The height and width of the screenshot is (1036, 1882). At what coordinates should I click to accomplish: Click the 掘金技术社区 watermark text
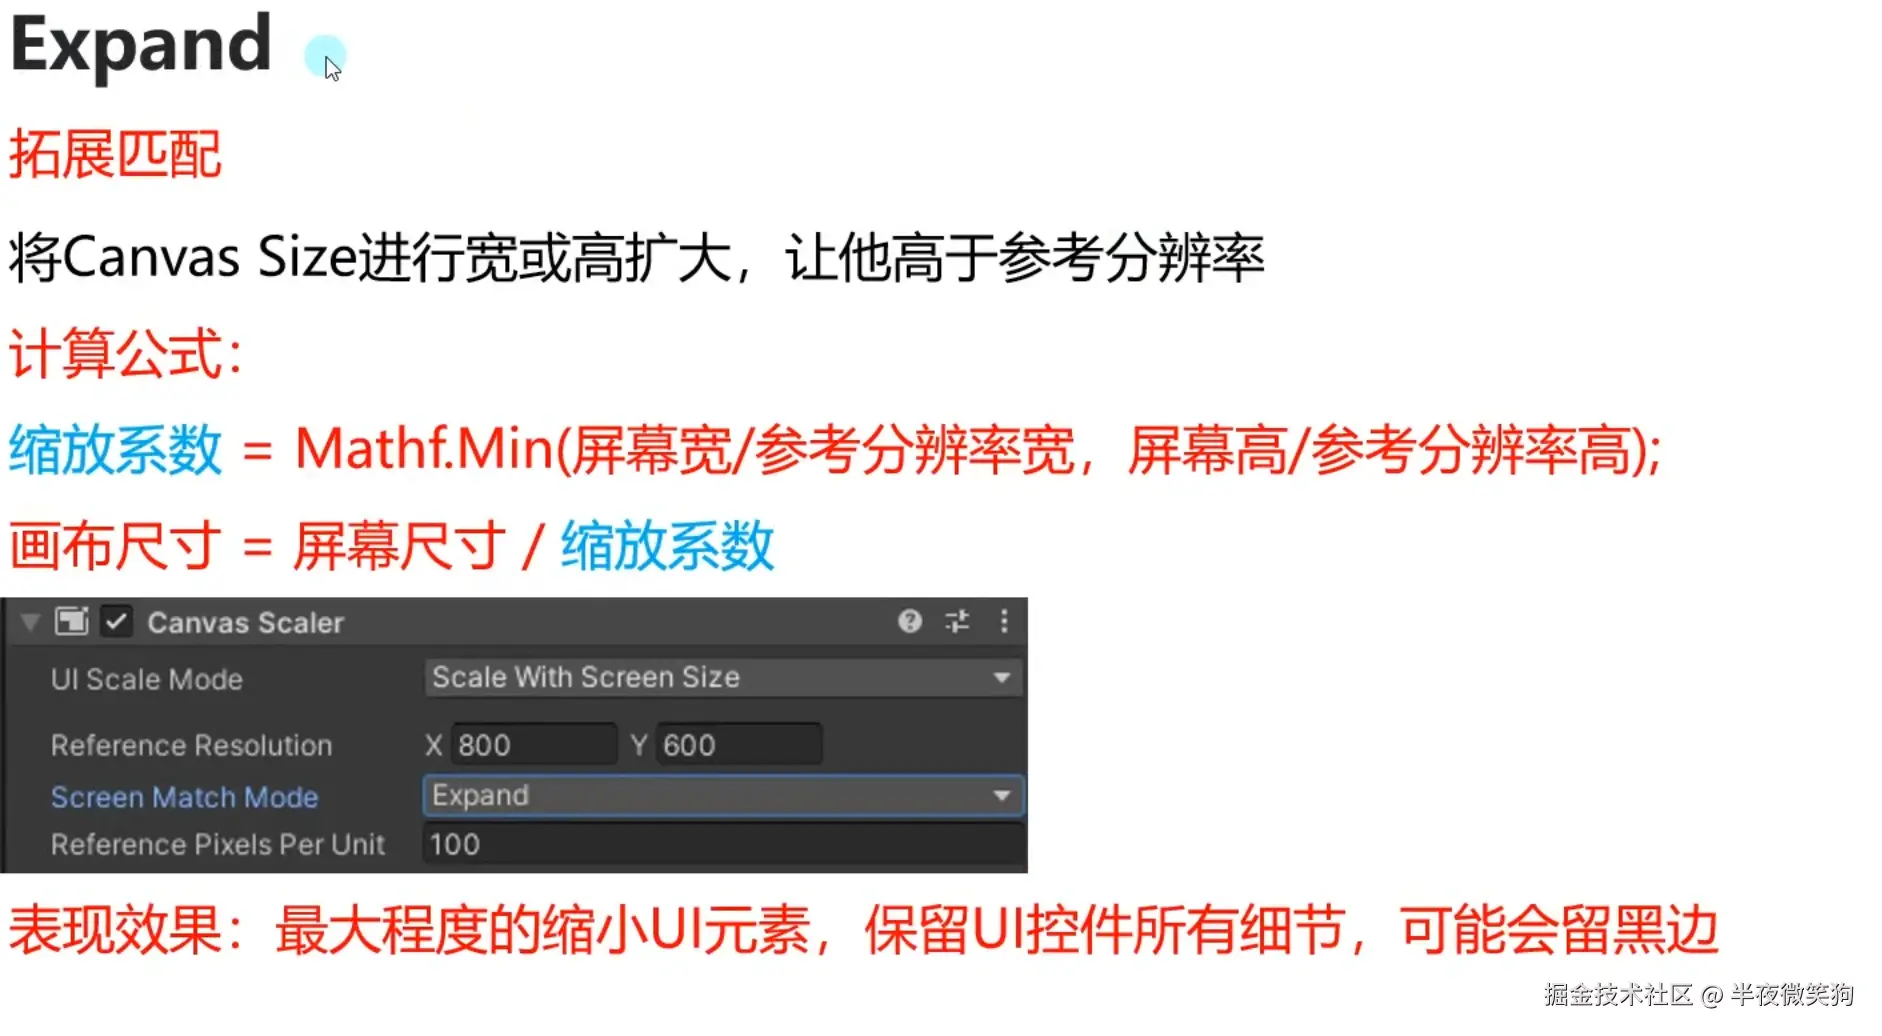1618,995
